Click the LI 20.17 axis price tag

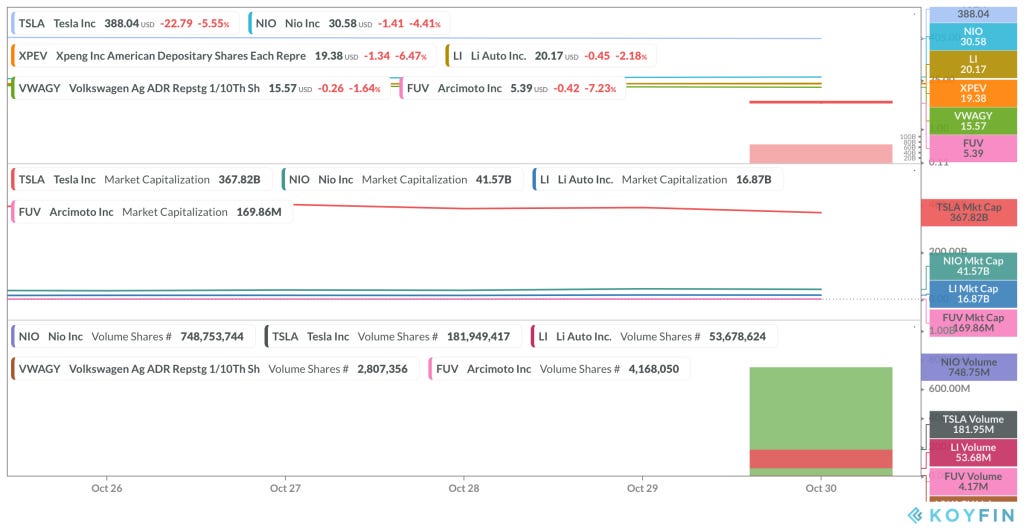(973, 64)
